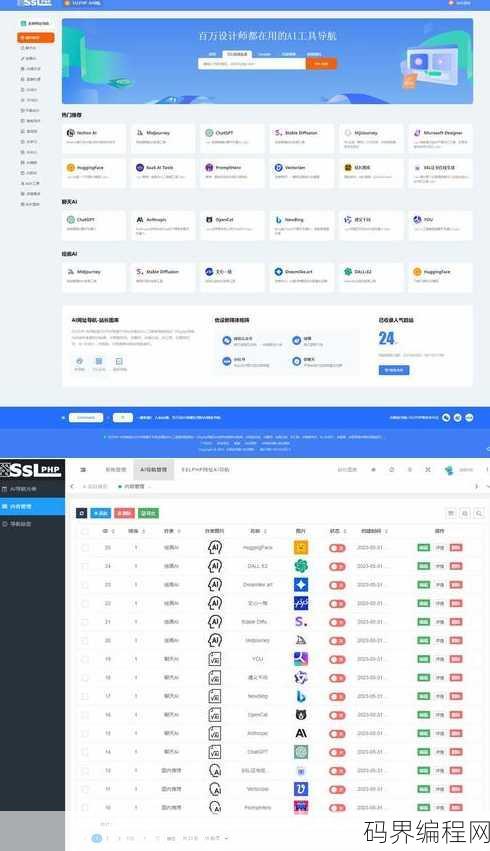Click the green button above the table
Image resolution: width=490 pixels, height=851 pixels.
tap(149, 513)
